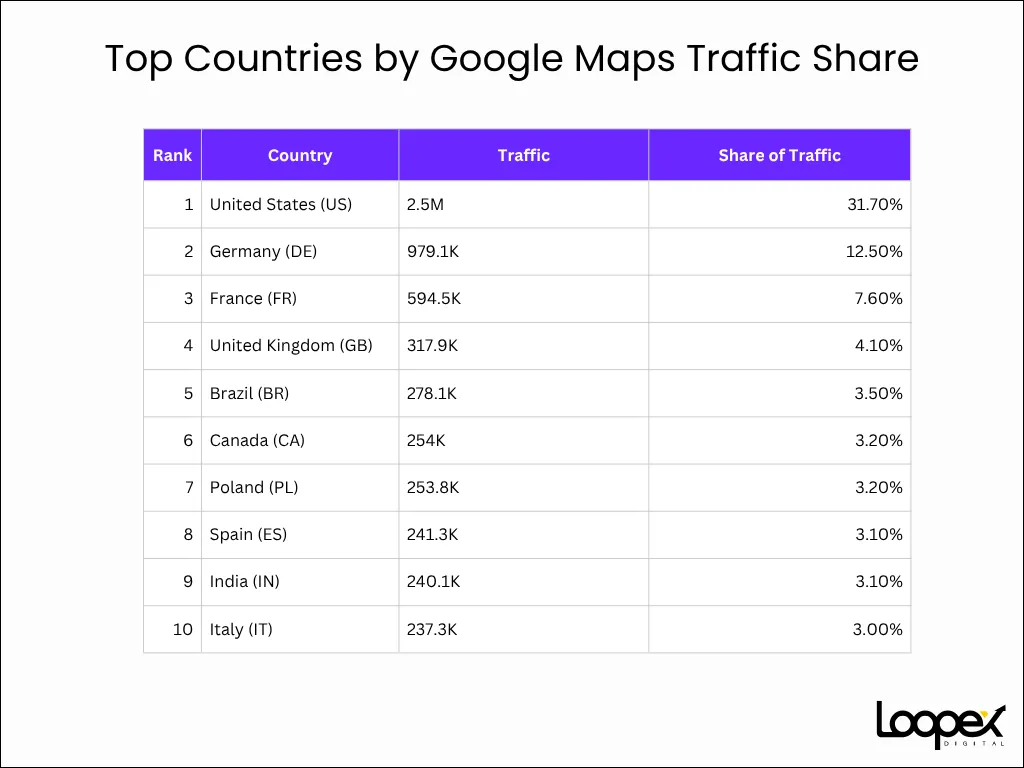Click rank number 4 in United Kingdom row
Screen dimensions: 1024x768
pos(188,345)
